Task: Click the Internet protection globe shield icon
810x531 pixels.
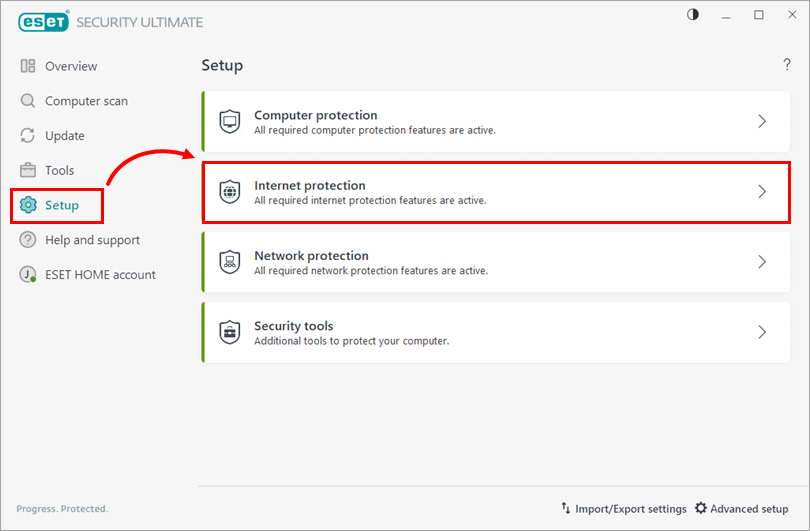Action: (230, 192)
